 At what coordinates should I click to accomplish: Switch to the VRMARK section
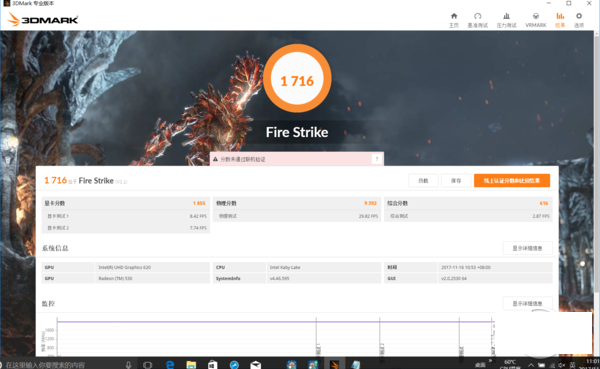coord(536,20)
